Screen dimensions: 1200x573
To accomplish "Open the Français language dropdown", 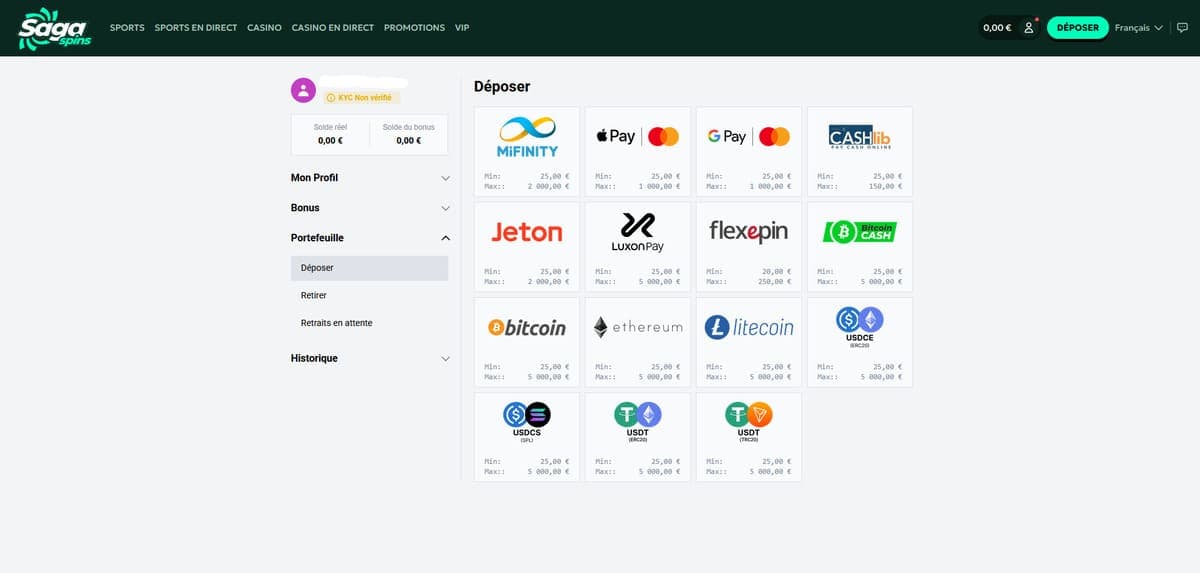I will [1138, 28].
